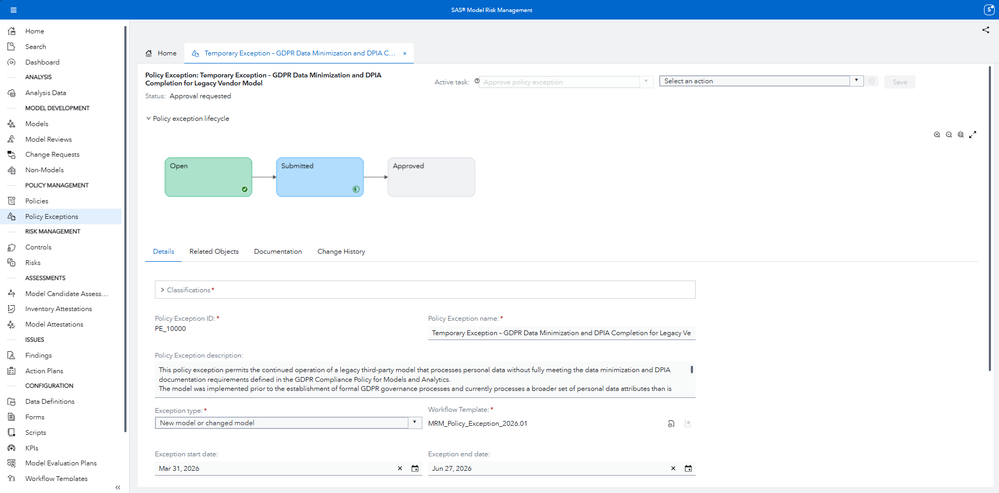Switch to the Related Objects tab
The height and width of the screenshot is (493, 999).
214,252
